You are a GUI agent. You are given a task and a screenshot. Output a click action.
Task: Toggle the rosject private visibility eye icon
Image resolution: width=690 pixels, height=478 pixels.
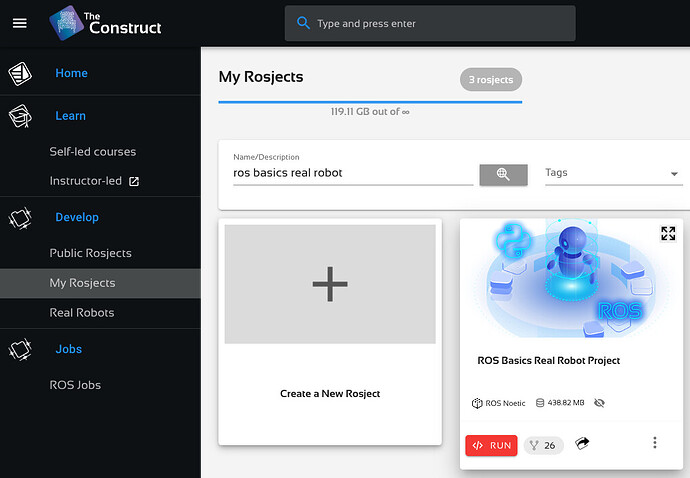599,403
